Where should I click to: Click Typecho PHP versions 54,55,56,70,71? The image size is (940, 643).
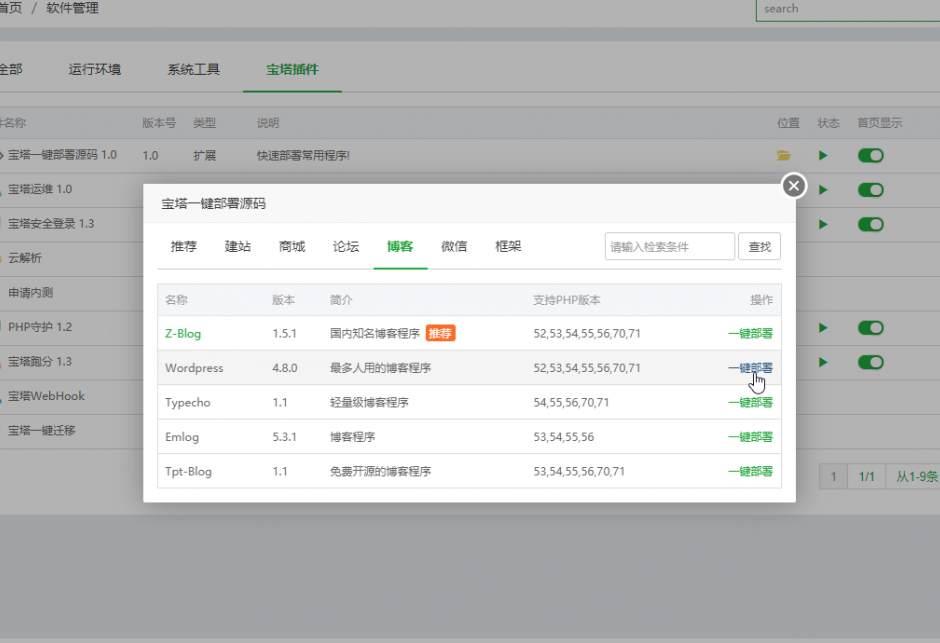[571, 403]
